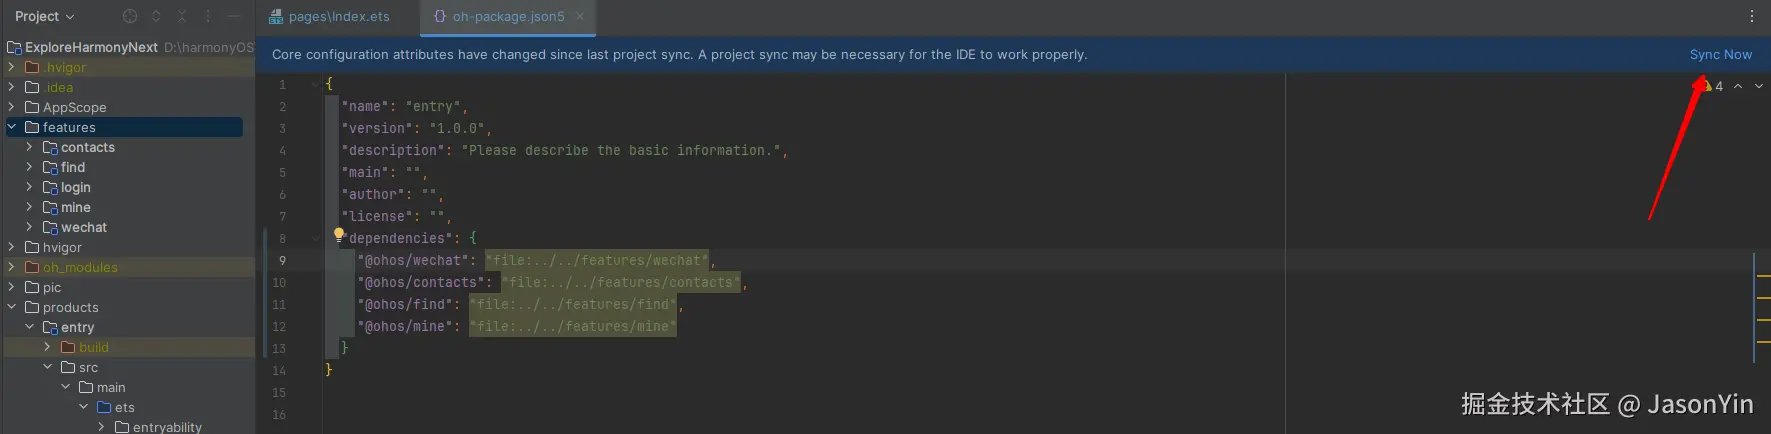Go to previous highlighted warning arrow
This screenshot has width=1771, height=434.
tap(1738, 86)
